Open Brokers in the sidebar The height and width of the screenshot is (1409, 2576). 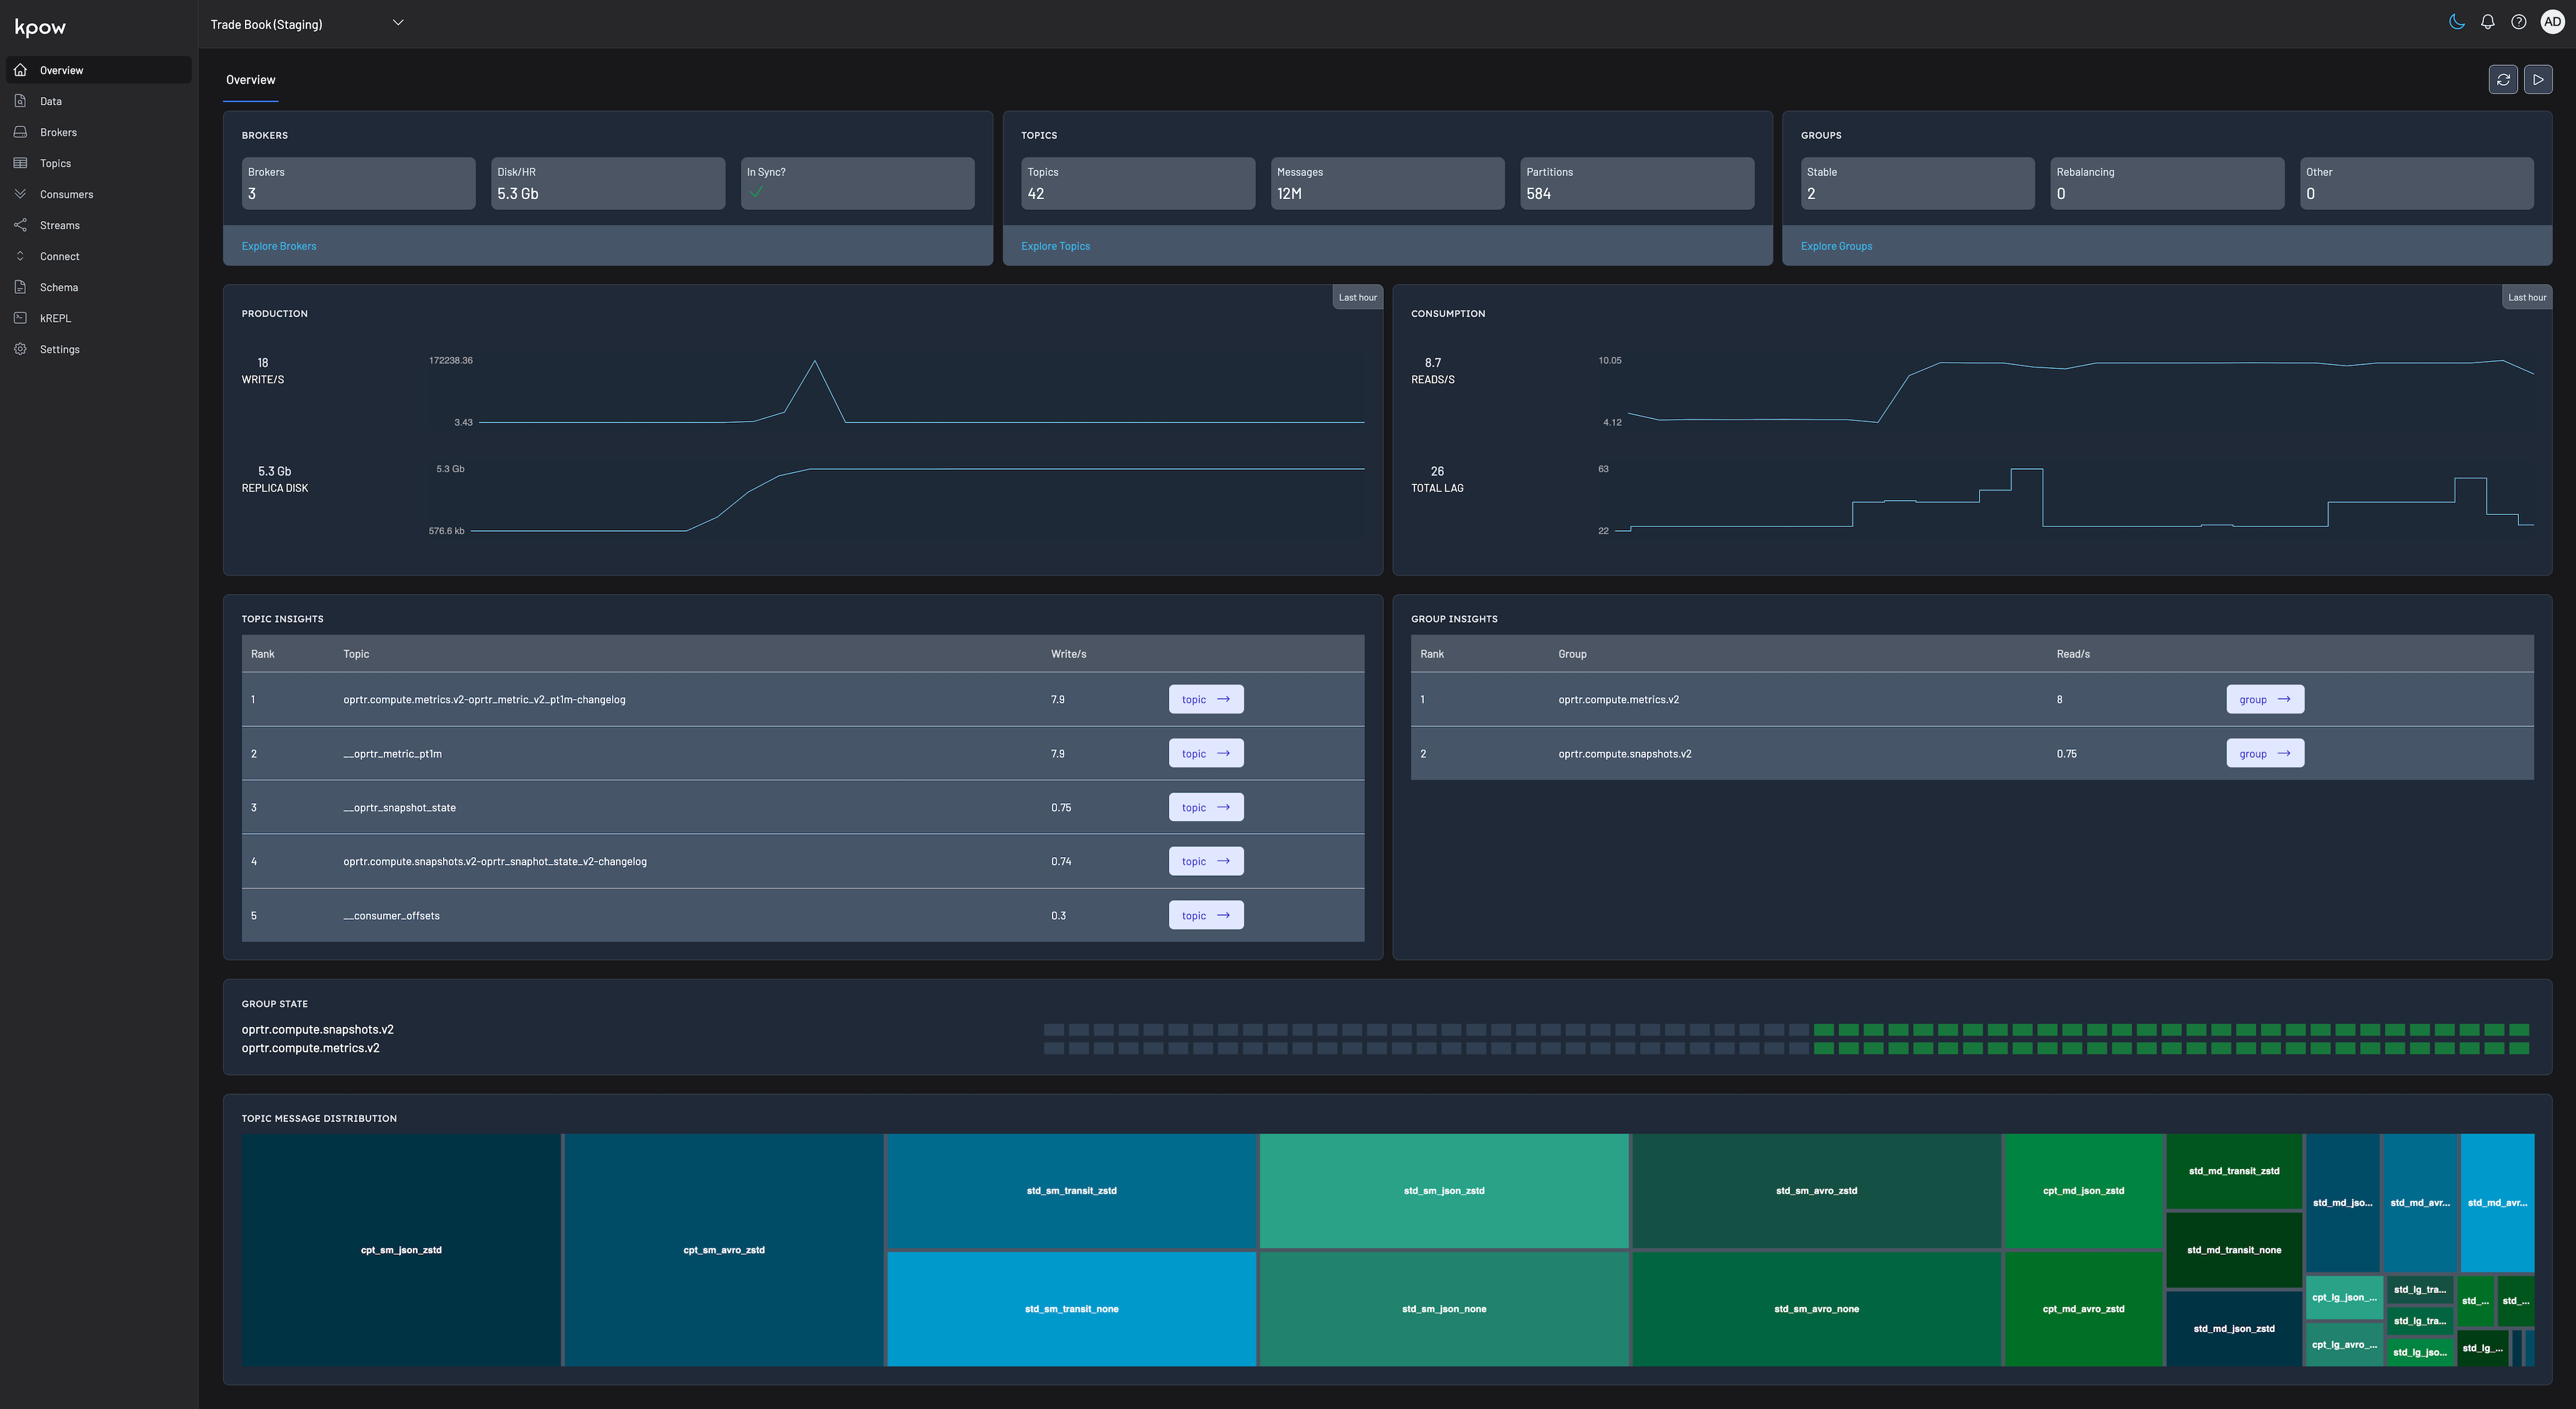[58, 132]
